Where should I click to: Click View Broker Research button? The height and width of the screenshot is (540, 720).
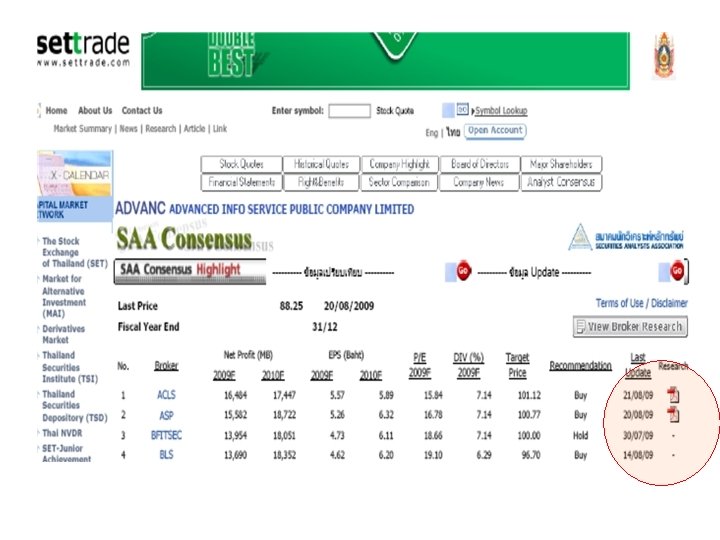point(630,326)
